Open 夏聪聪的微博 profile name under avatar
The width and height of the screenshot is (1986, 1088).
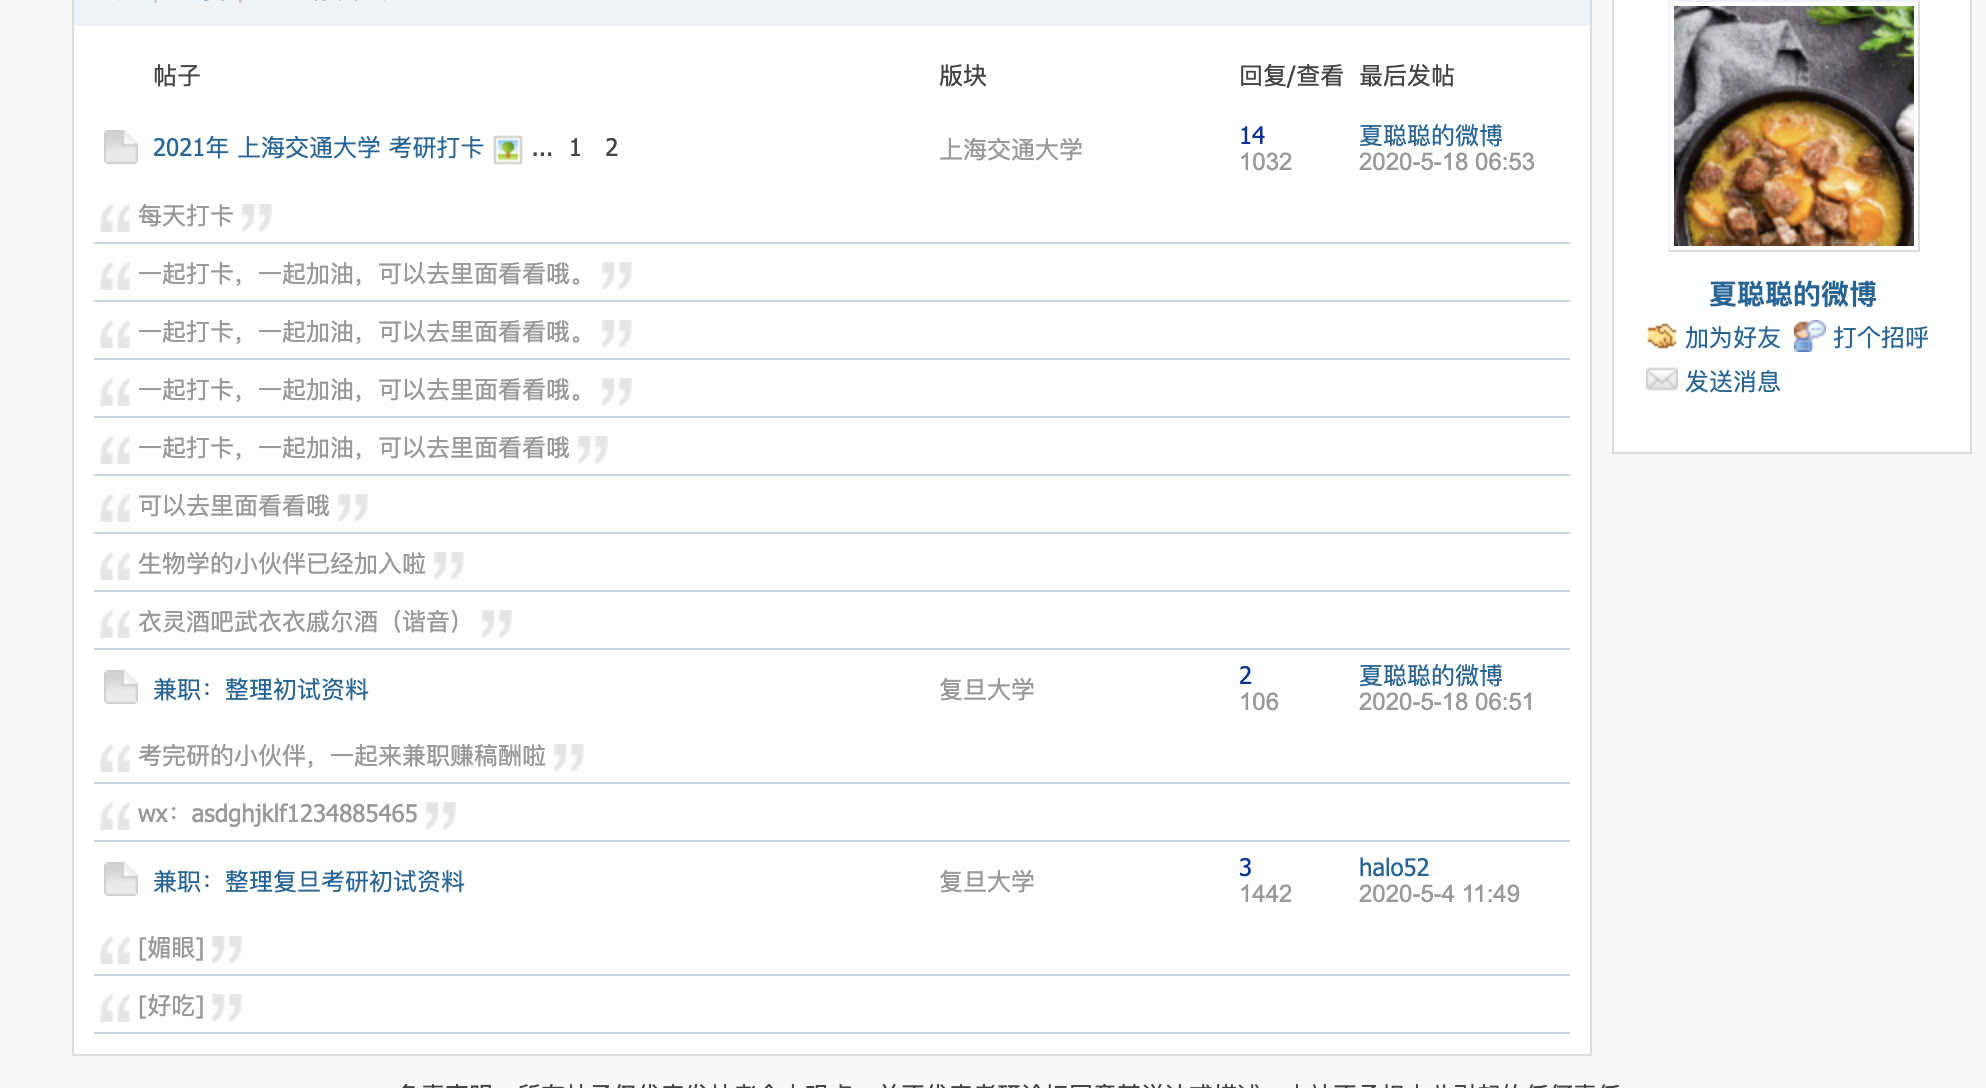(1793, 294)
